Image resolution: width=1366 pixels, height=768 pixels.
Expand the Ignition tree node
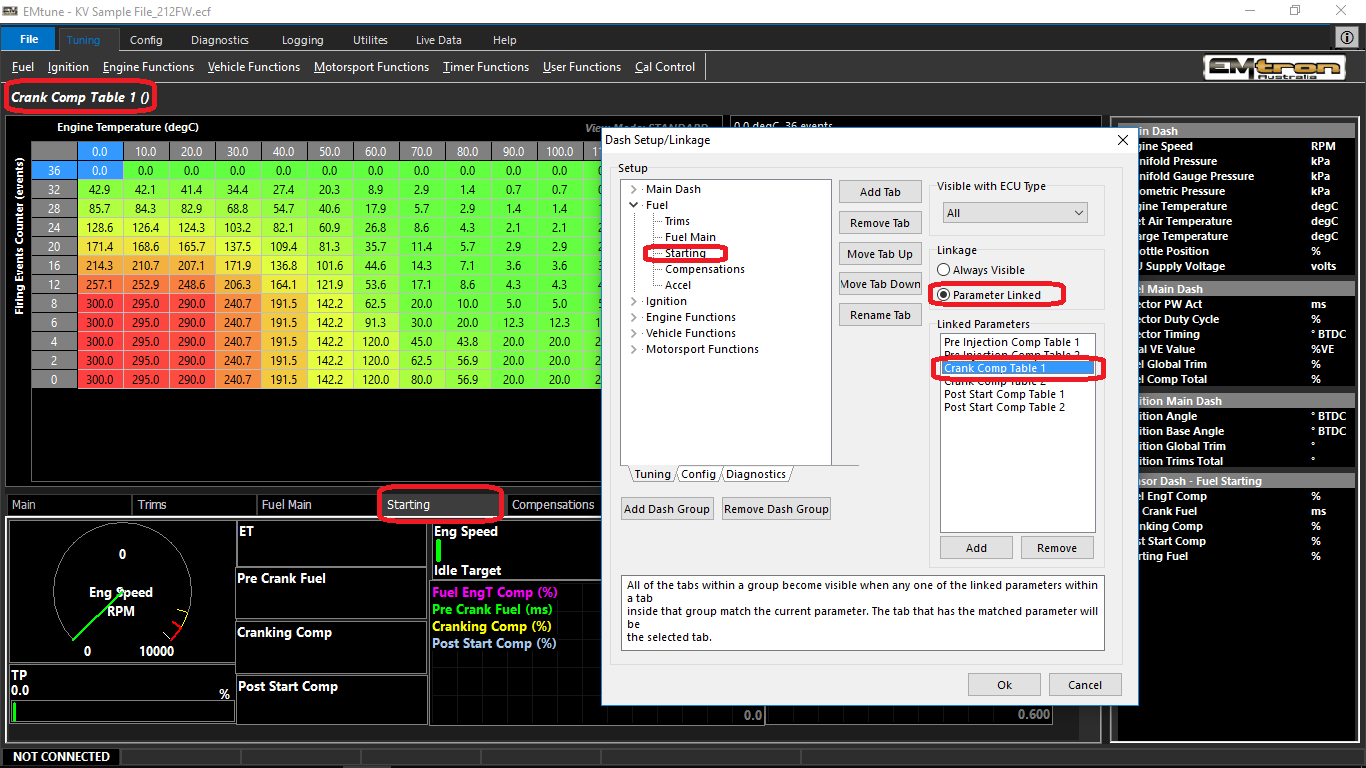point(634,301)
